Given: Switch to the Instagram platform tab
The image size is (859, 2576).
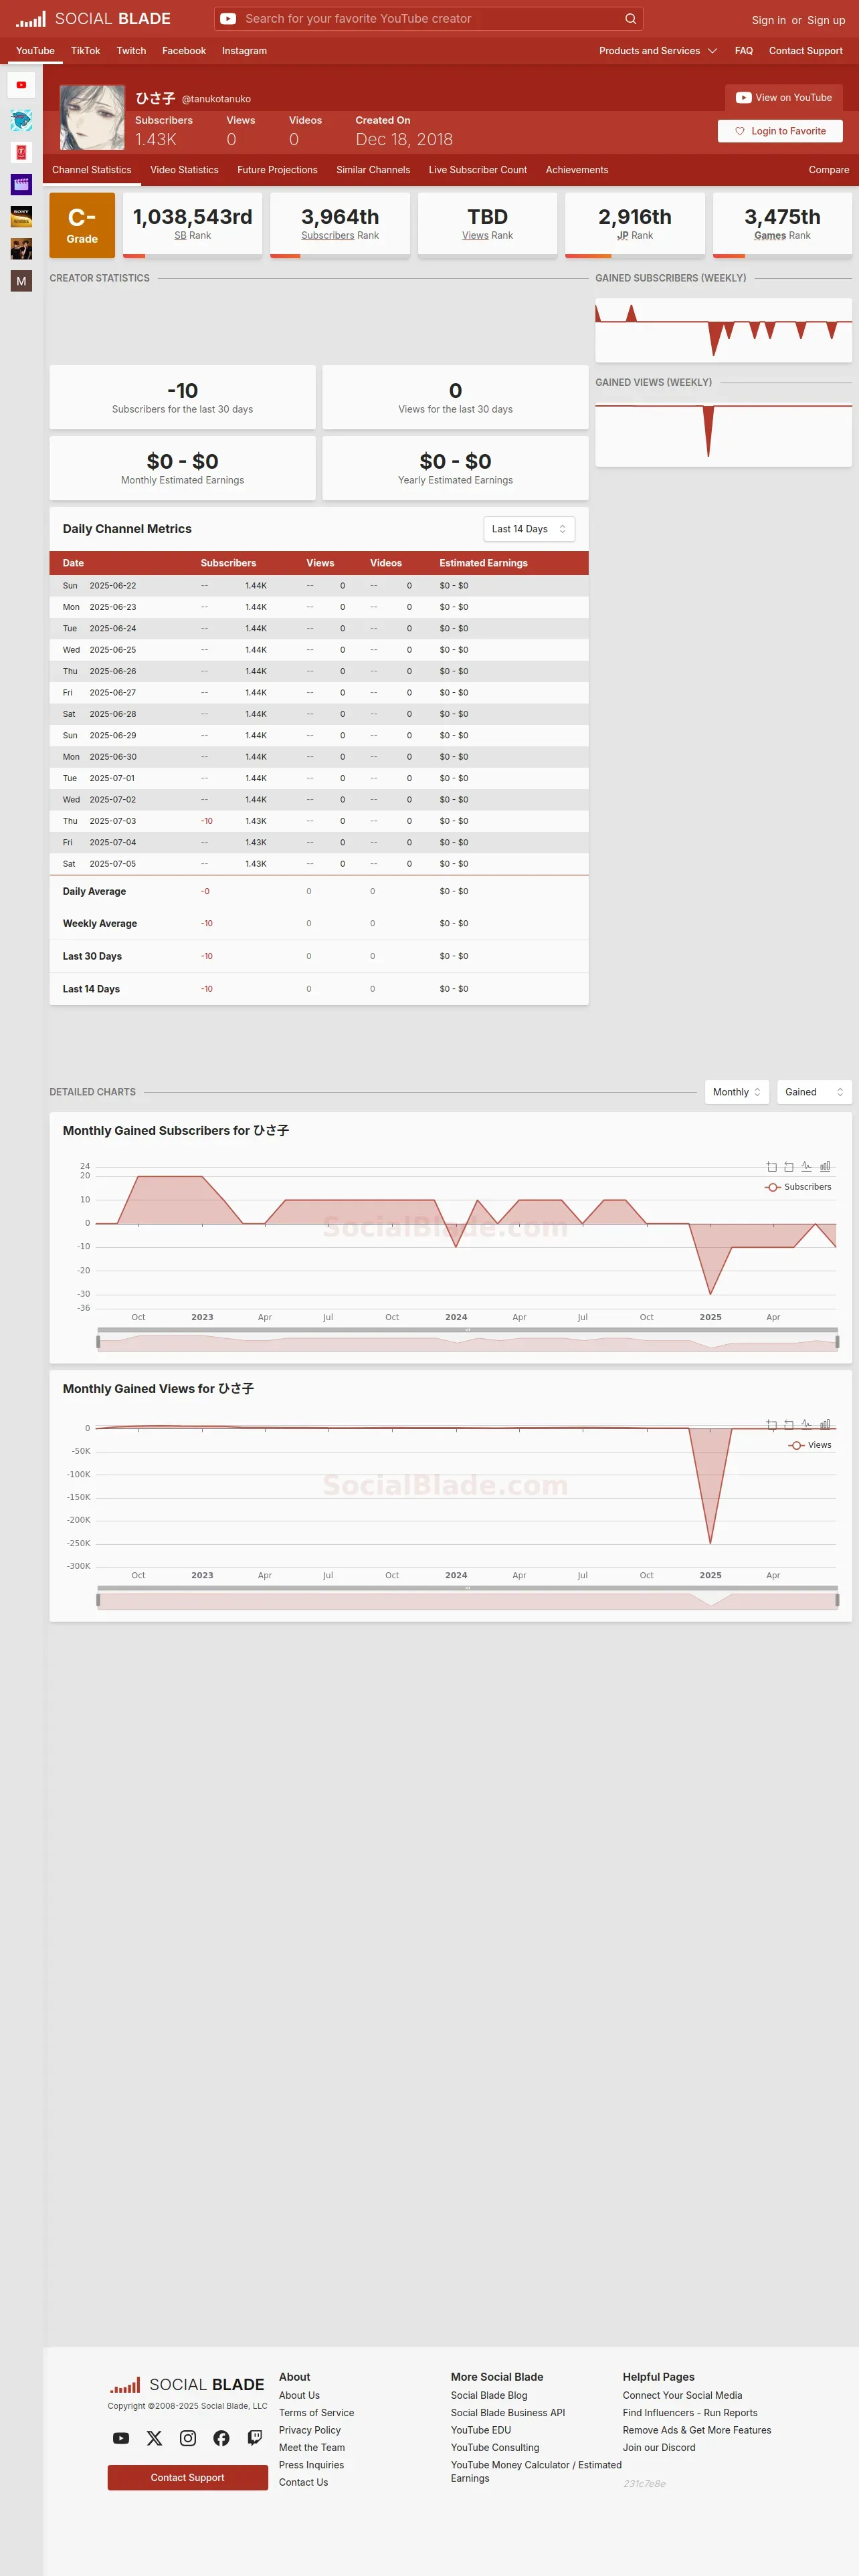Looking at the screenshot, I should click(244, 51).
